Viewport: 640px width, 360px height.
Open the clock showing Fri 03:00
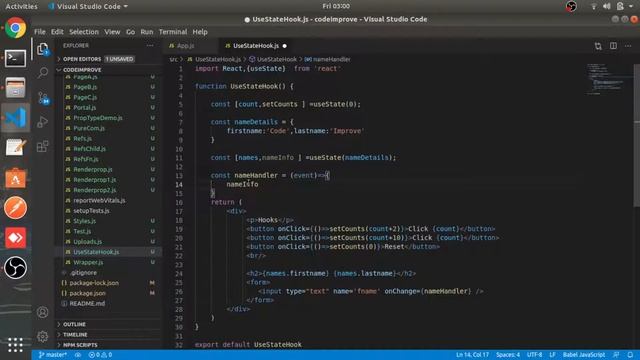[336, 6]
